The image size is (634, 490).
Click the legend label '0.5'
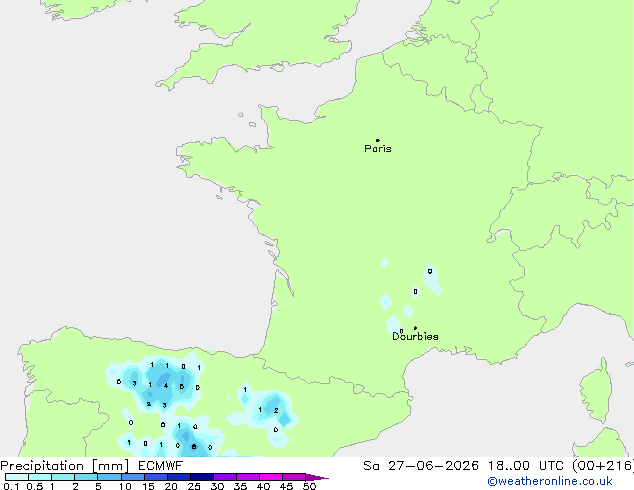pos(35,486)
